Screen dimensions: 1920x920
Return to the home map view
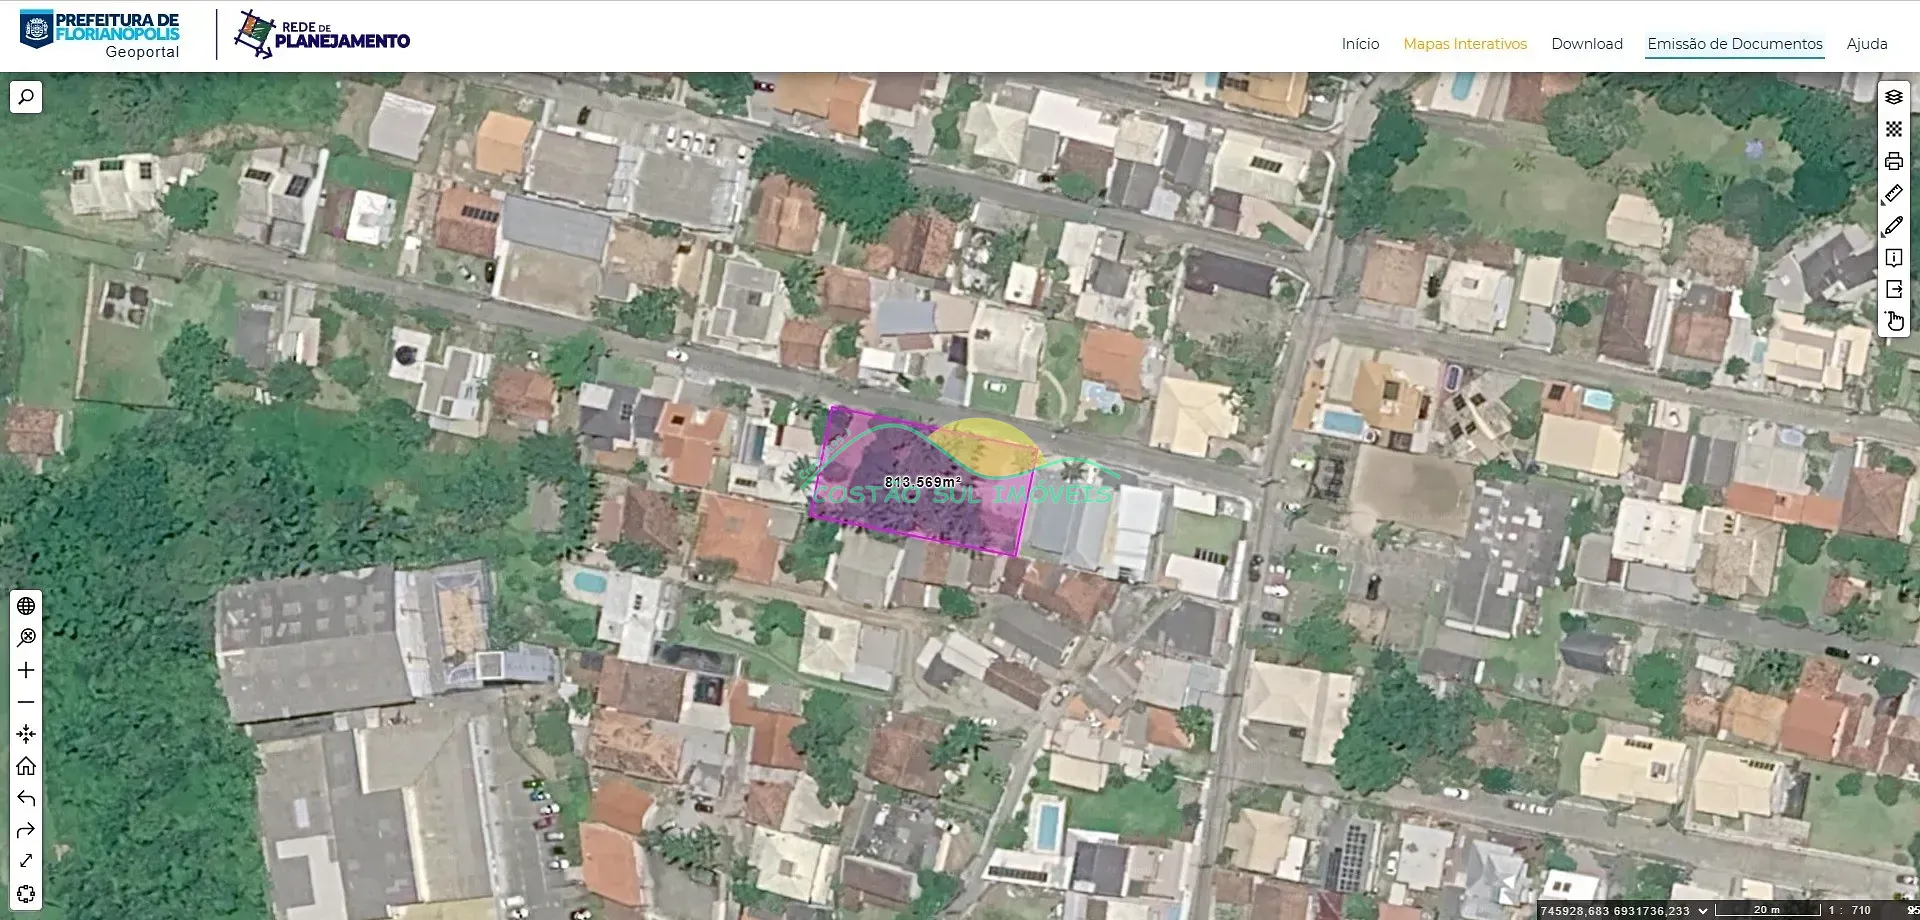click(26, 766)
